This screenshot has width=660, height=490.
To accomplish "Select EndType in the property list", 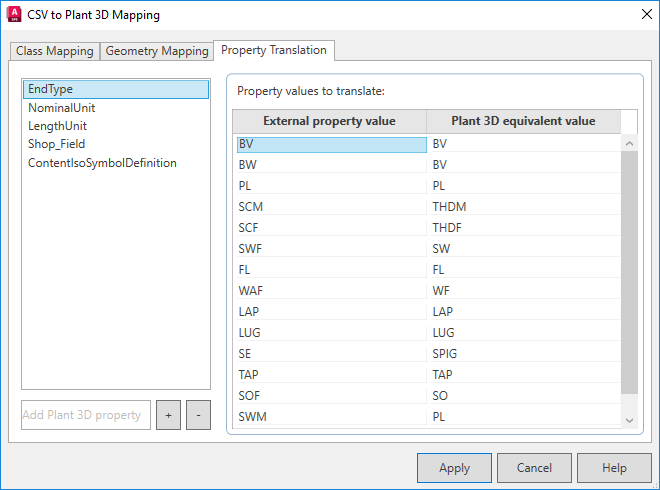I will (x=116, y=89).
